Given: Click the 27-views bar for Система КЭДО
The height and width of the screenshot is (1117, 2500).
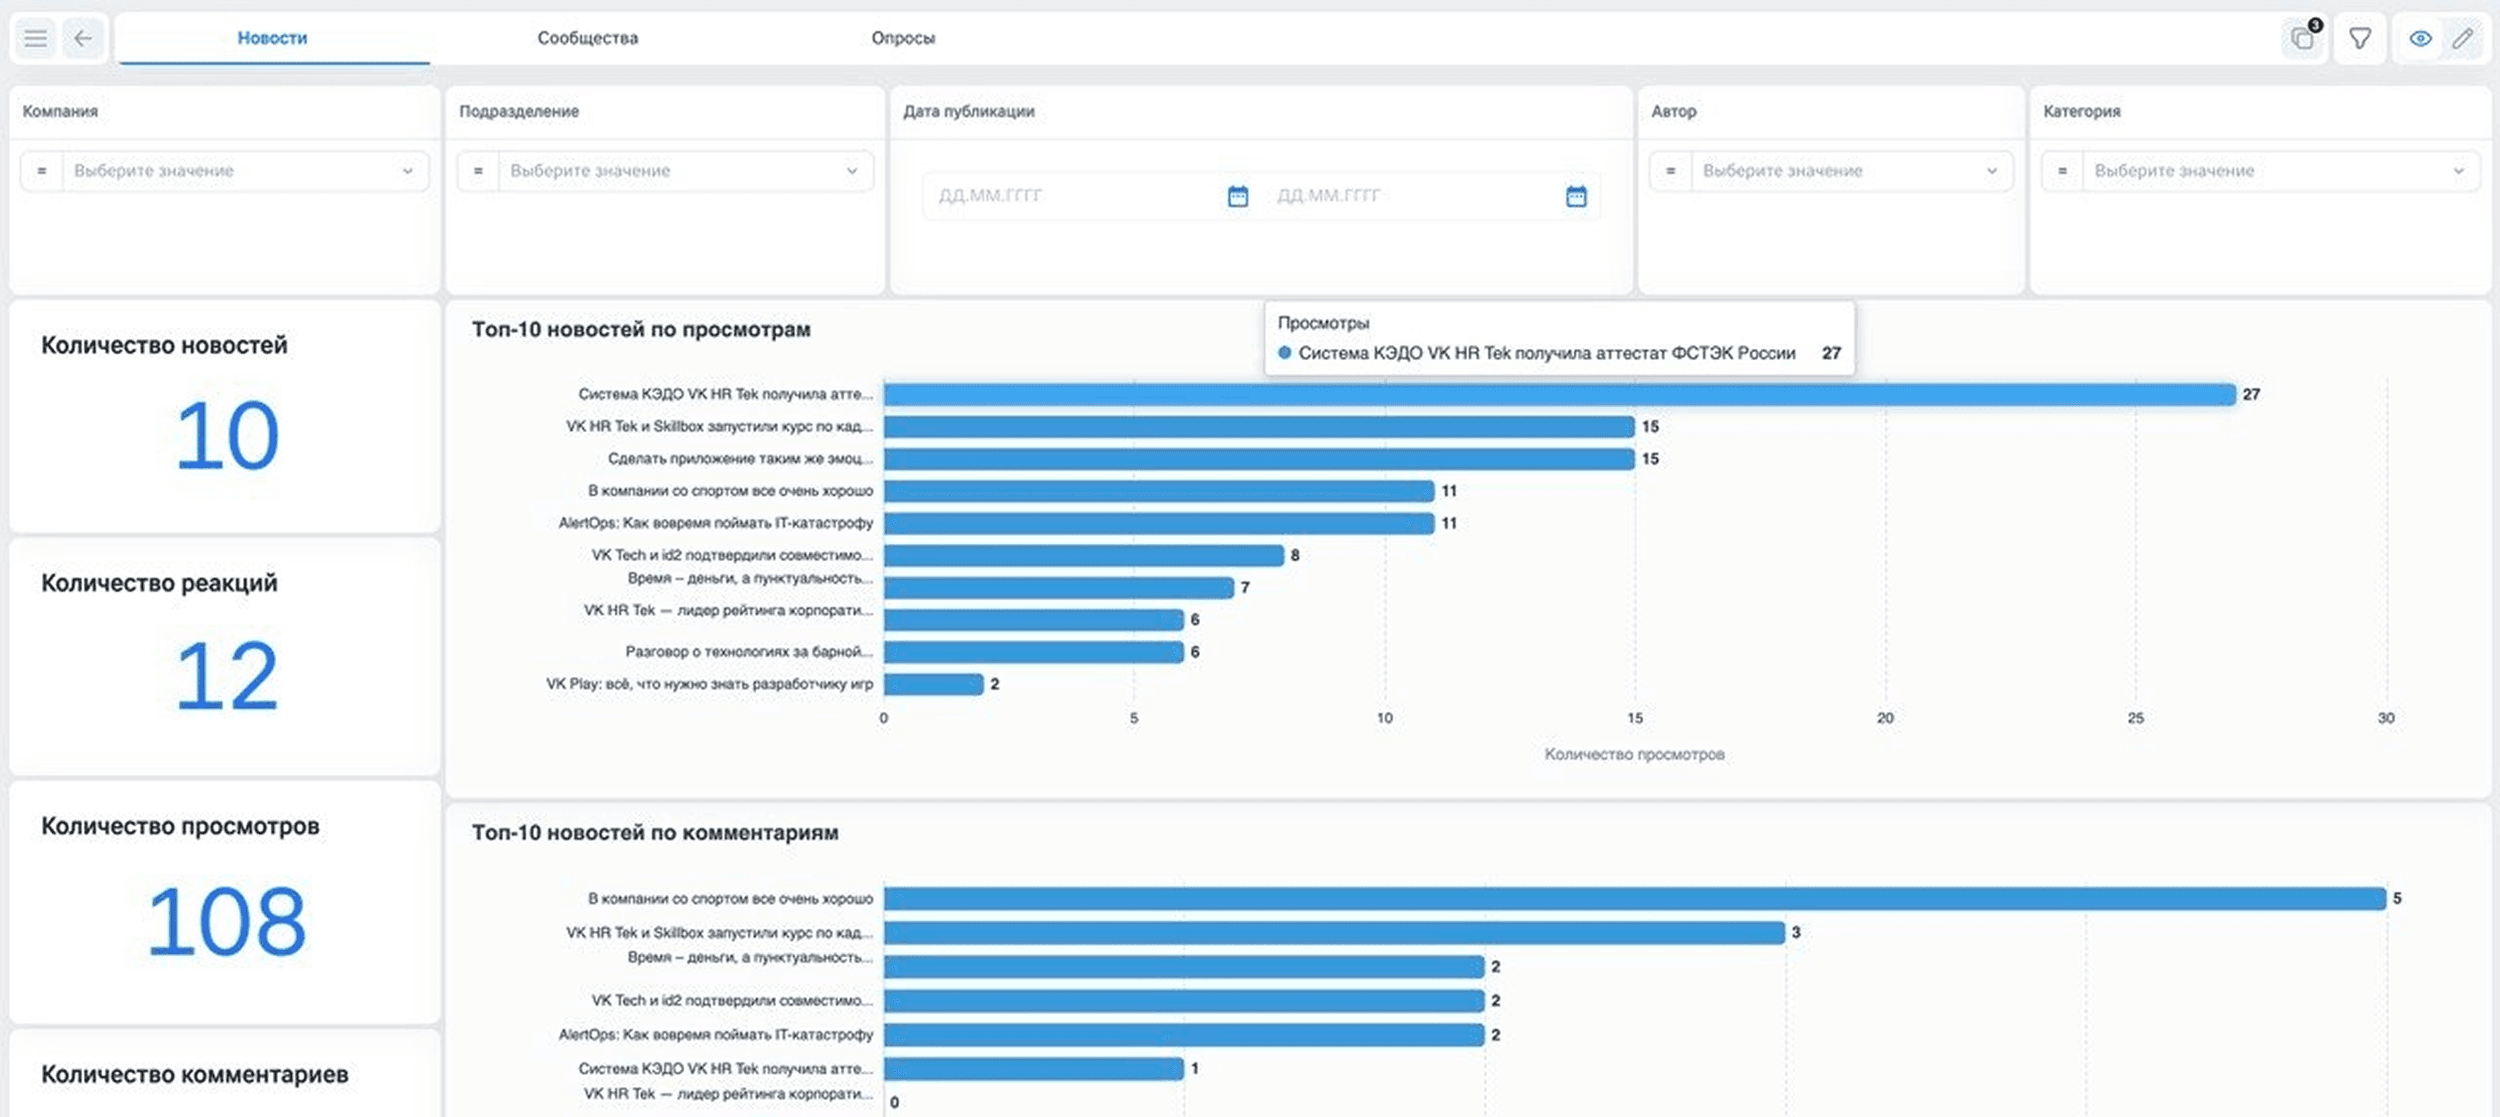Looking at the screenshot, I should click(x=1559, y=395).
